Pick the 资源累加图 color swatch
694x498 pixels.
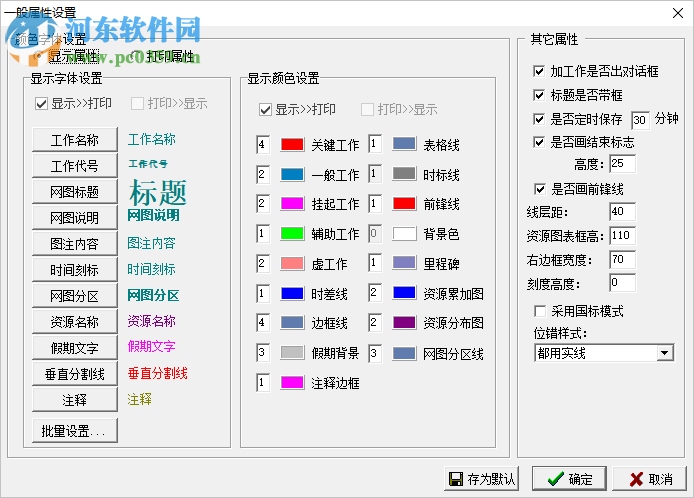[404, 293]
